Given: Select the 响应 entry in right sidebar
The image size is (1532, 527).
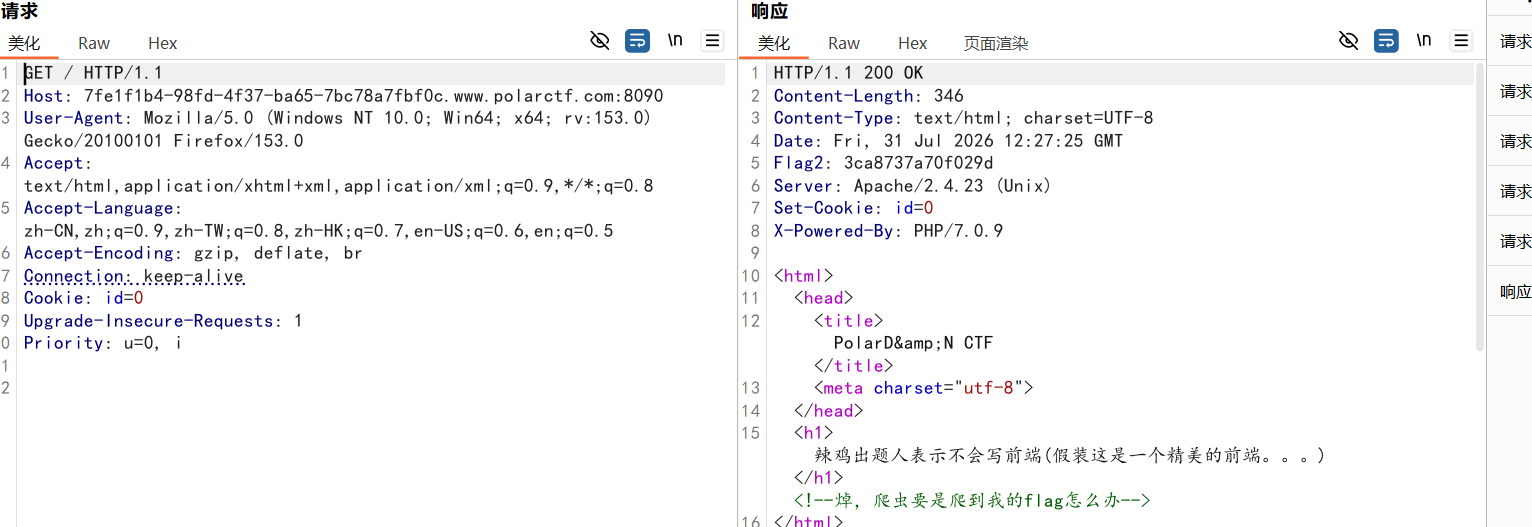Looking at the screenshot, I should click(x=1515, y=292).
